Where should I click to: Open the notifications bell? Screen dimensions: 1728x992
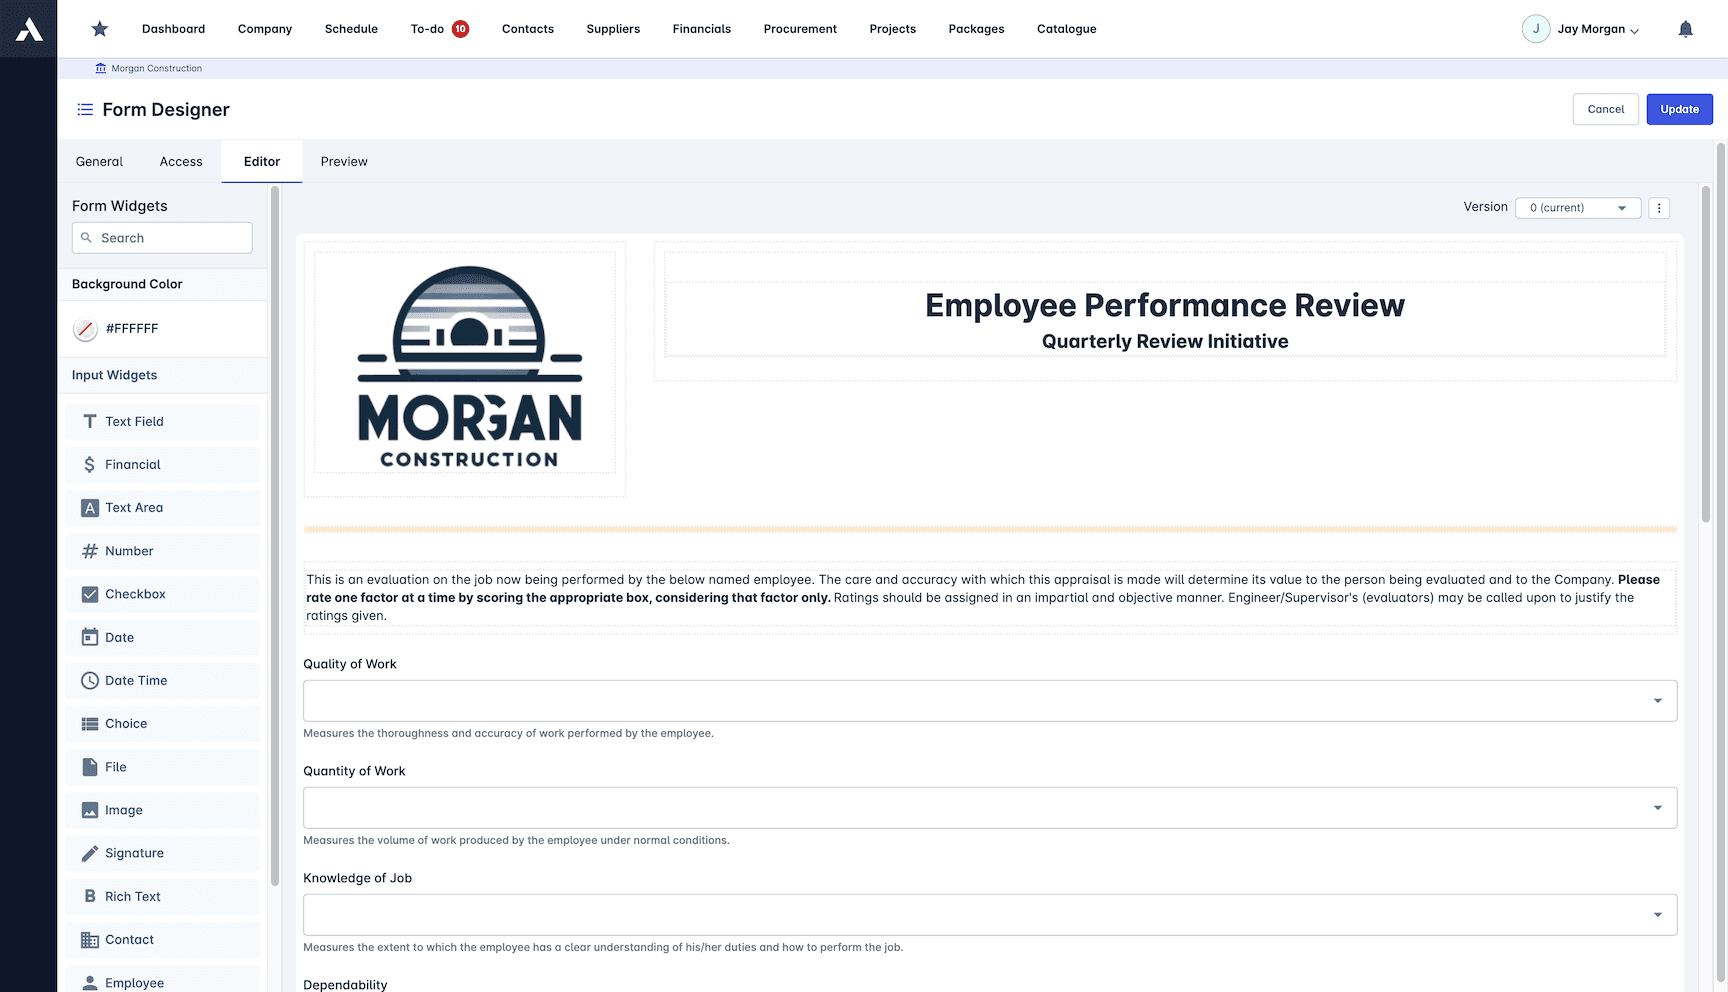tap(1685, 29)
